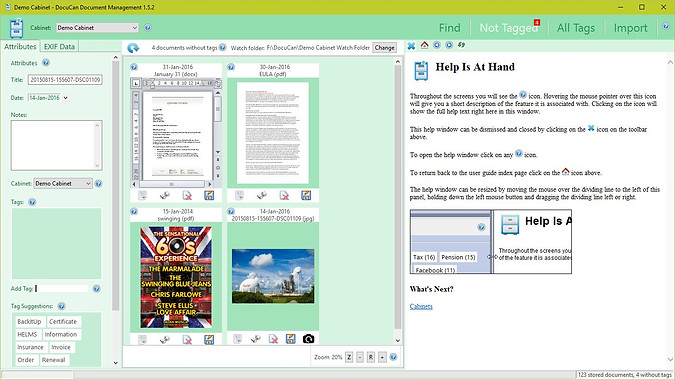Open the Not Tagged view
The height and width of the screenshot is (380, 675).
(x=508, y=28)
